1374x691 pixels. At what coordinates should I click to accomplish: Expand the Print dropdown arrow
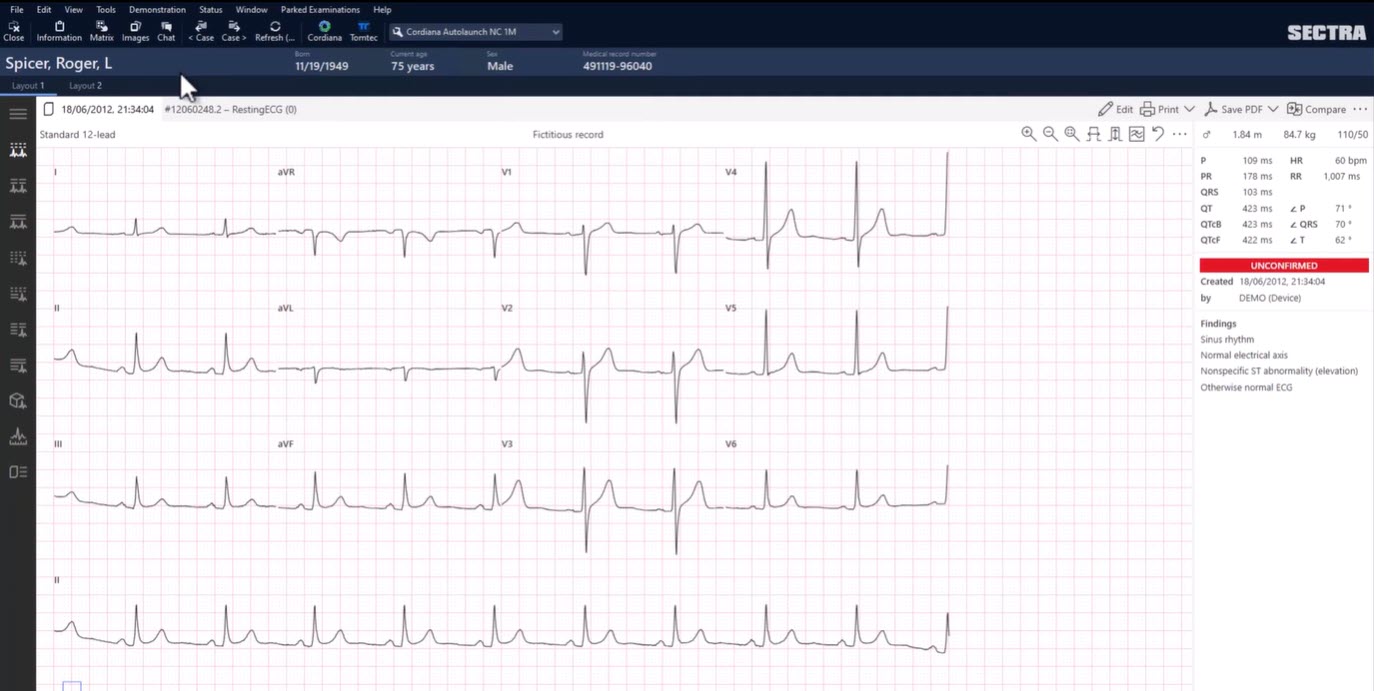point(1189,109)
